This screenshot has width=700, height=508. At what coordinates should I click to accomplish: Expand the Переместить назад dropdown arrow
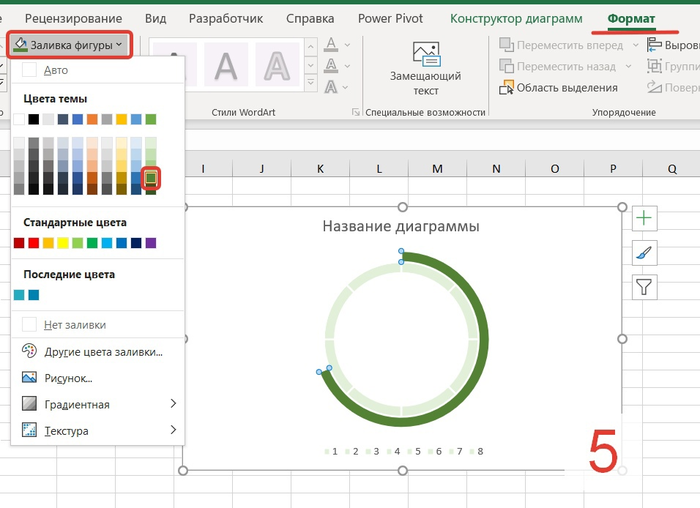[x=628, y=67]
